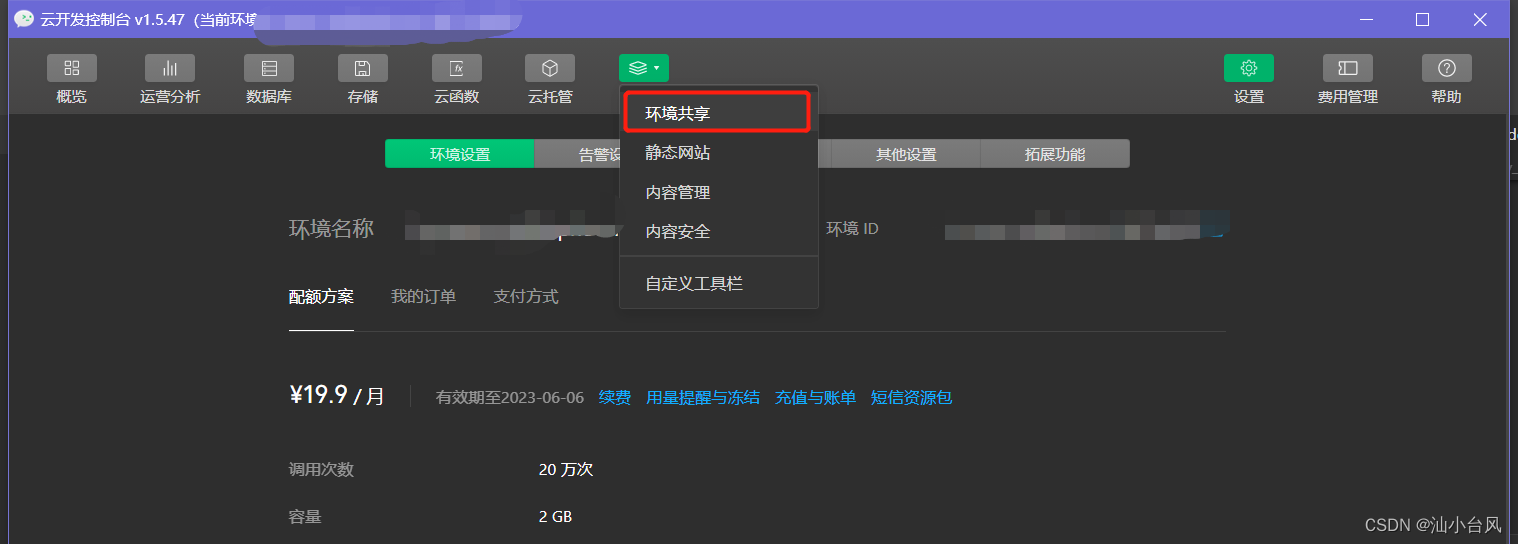Image resolution: width=1518 pixels, height=544 pixels.
Task: Open the 存储 storage icon
Action: [x=363, y=68]
